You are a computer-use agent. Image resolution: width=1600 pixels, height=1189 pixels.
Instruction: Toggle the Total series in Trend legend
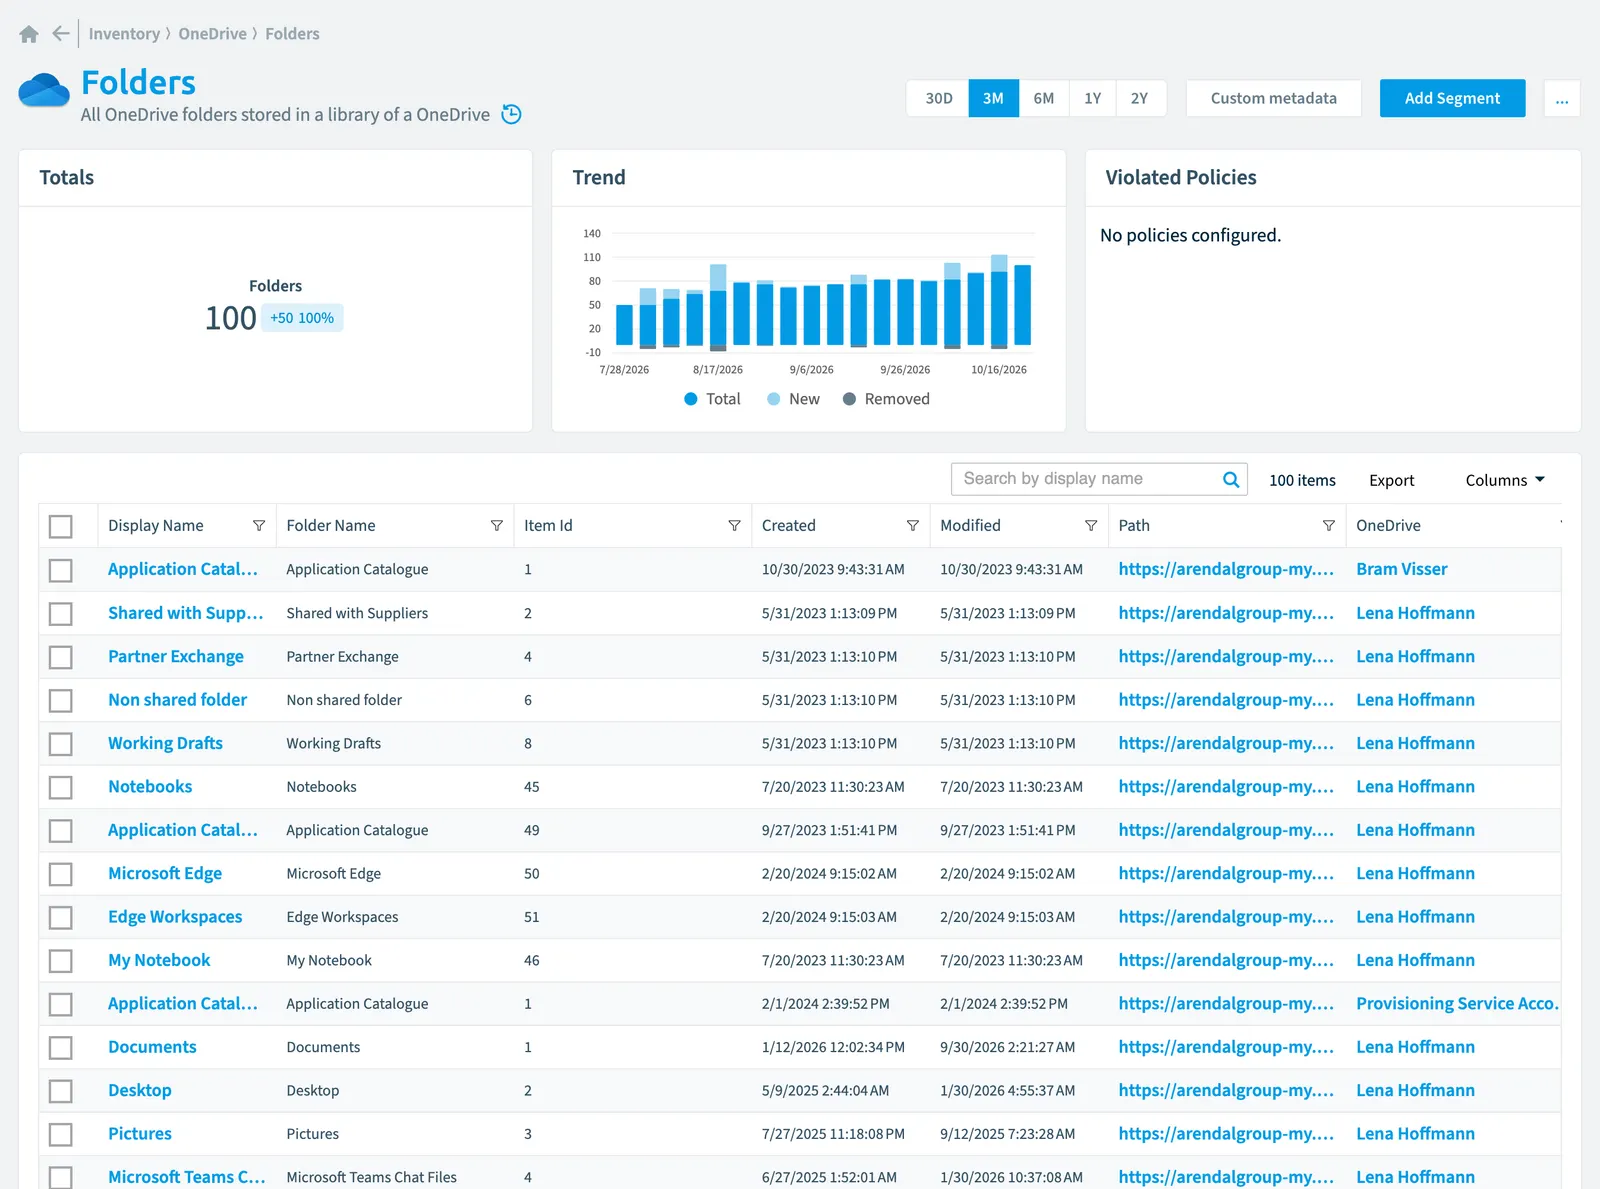pos(712,399)
